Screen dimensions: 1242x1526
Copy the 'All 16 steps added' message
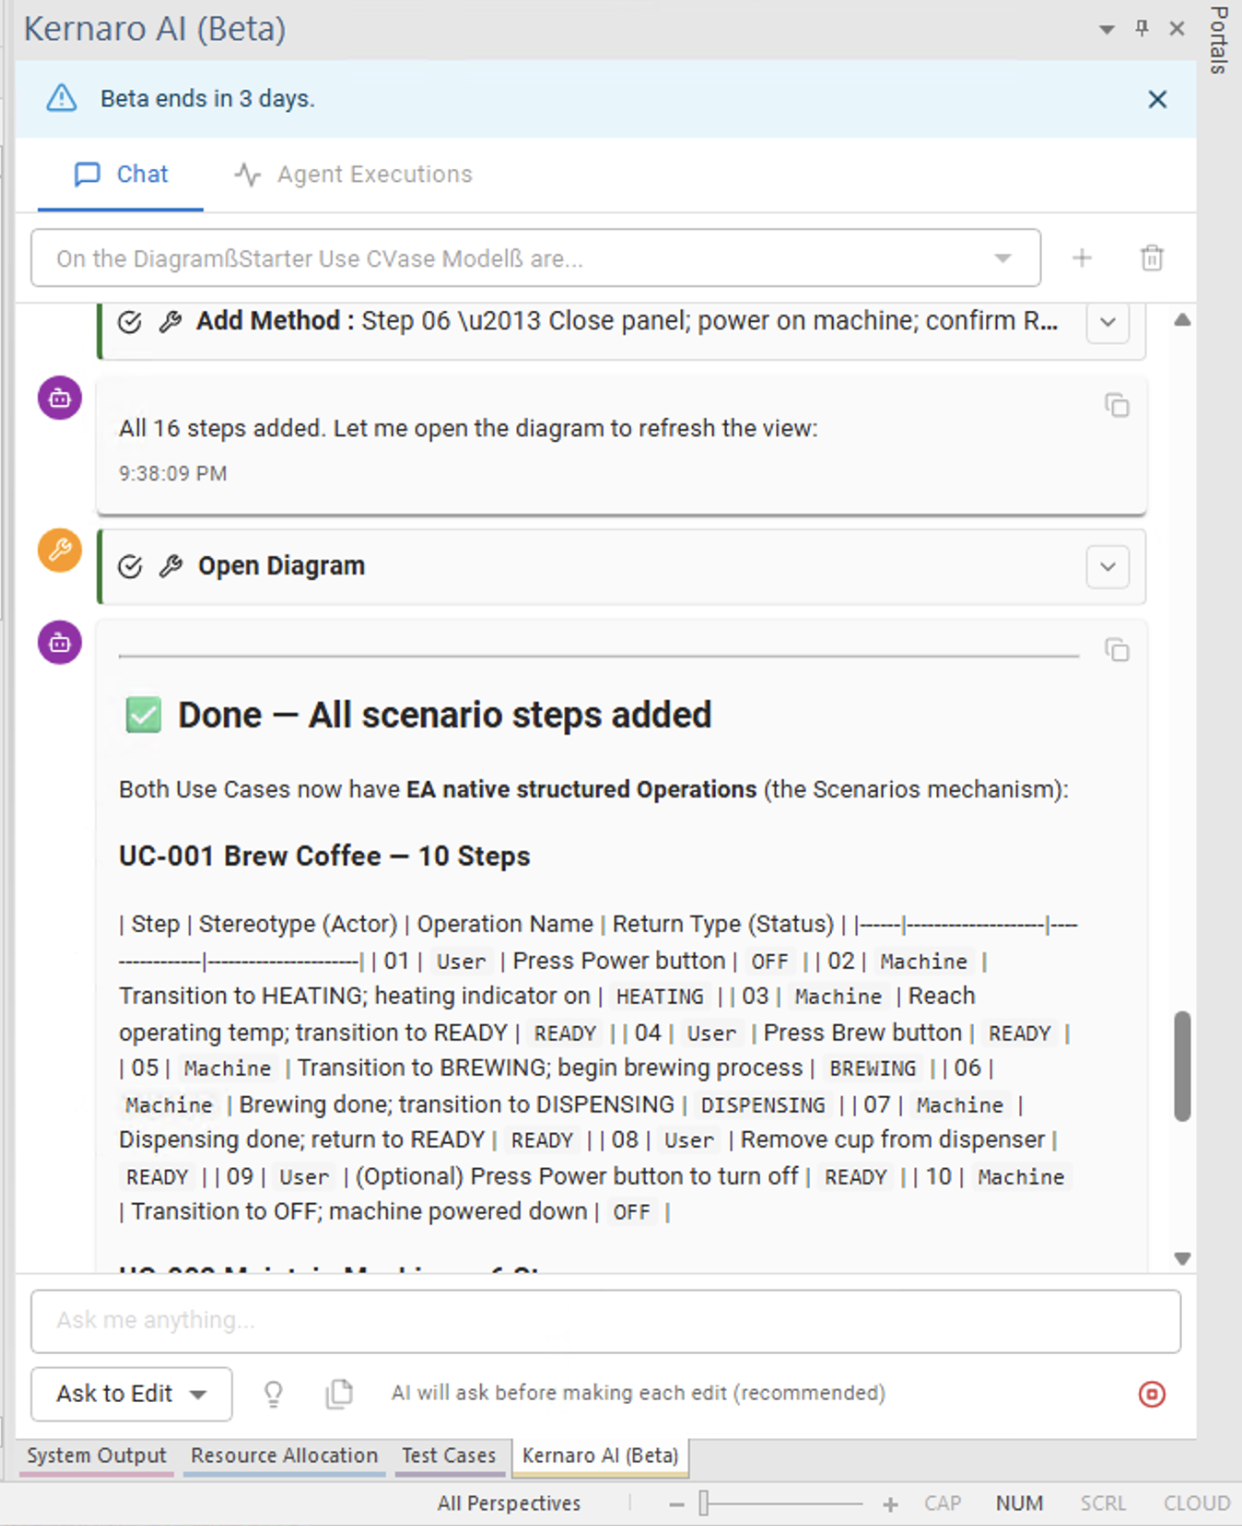(1117, 405)
